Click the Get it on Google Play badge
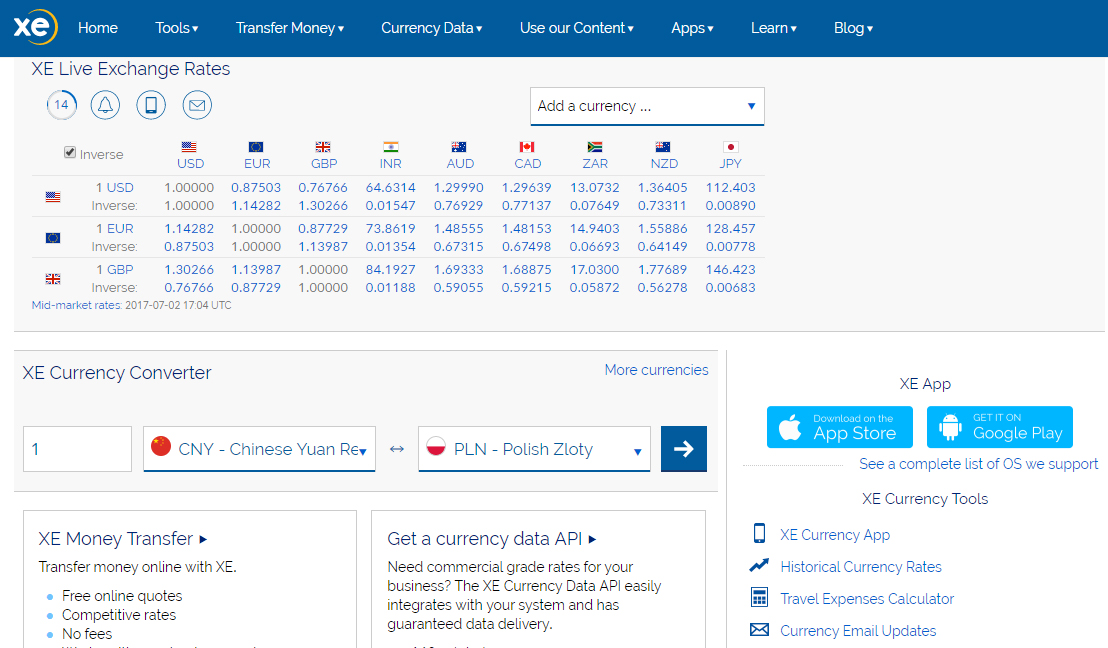The image size is (1108, 648). point(999,427)
